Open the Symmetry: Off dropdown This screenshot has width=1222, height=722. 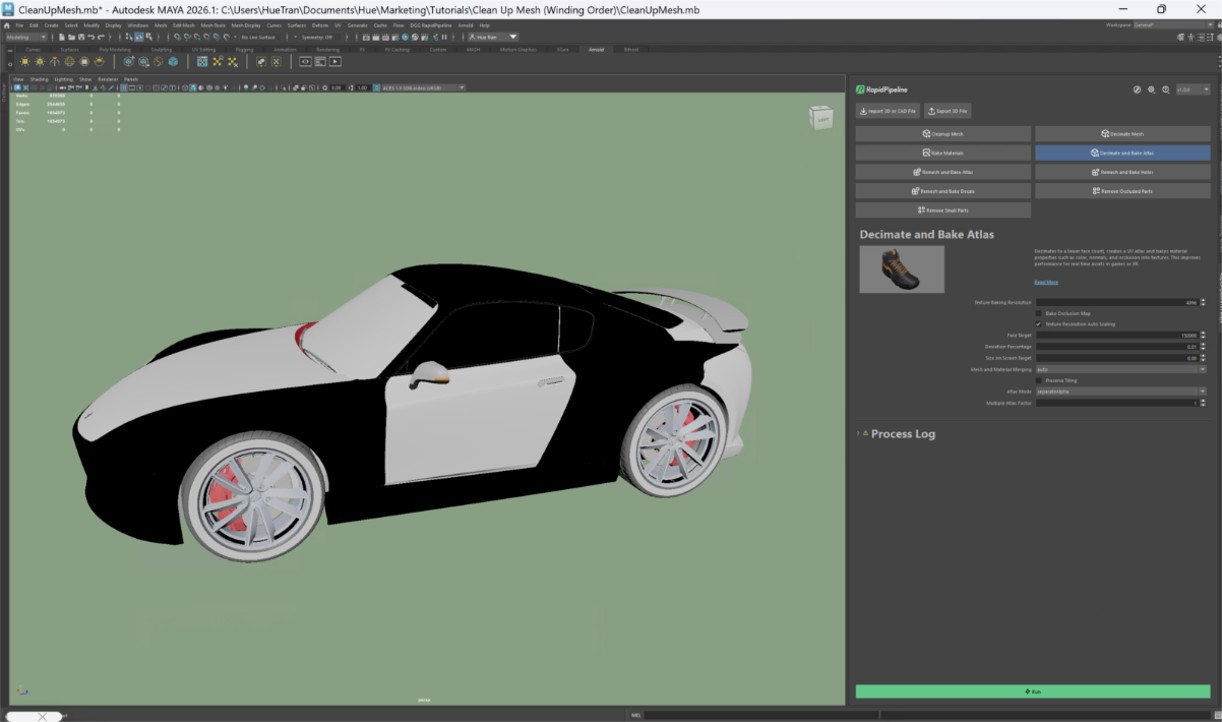click(320, 37)
